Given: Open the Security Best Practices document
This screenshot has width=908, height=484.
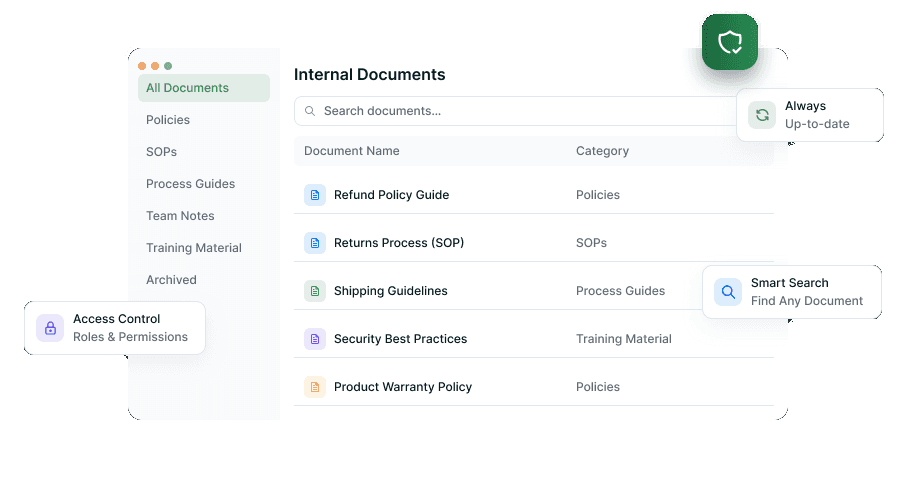Looking at the screenshot, I should pos(401,339).
